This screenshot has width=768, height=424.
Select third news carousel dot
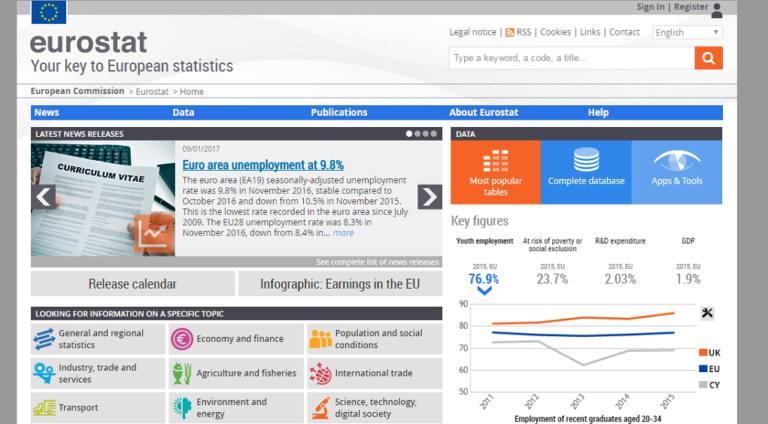(x=426, y=134)
